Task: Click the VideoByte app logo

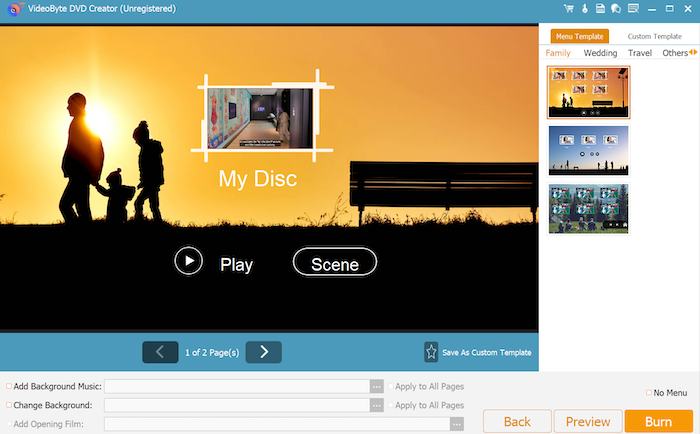Action: (x=15, y=8)
